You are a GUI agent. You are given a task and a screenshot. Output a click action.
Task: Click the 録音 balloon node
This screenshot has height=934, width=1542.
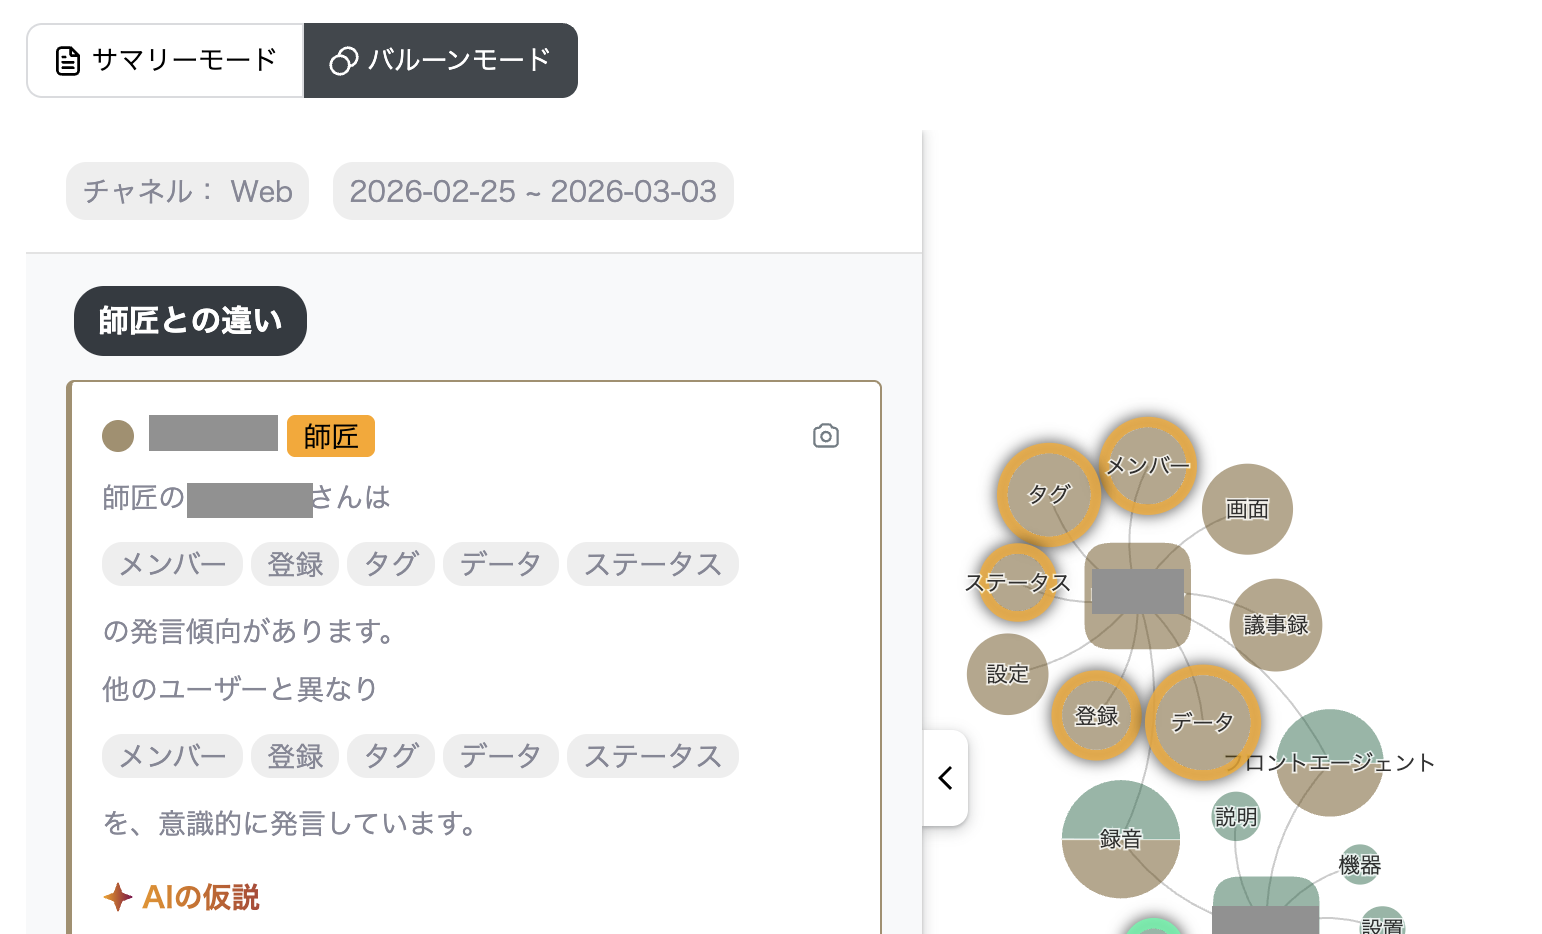[1120, 839]
